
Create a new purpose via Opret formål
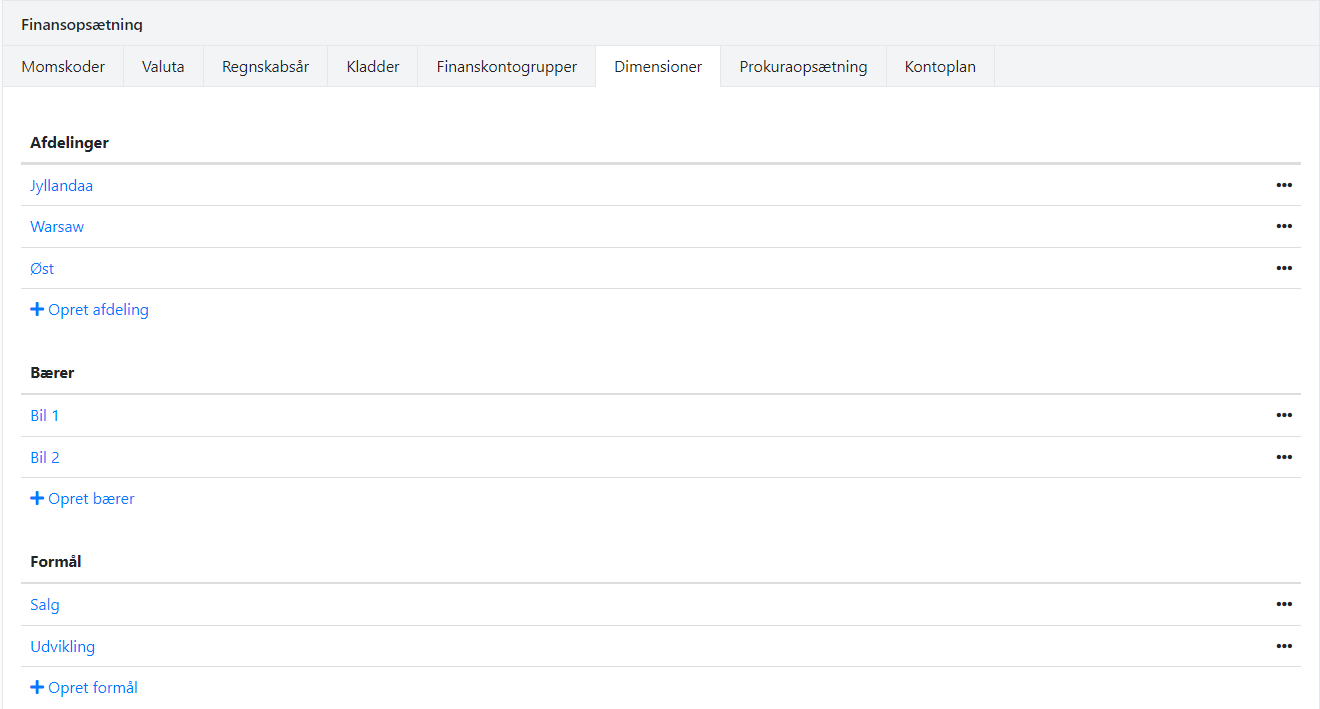[85, 688]
